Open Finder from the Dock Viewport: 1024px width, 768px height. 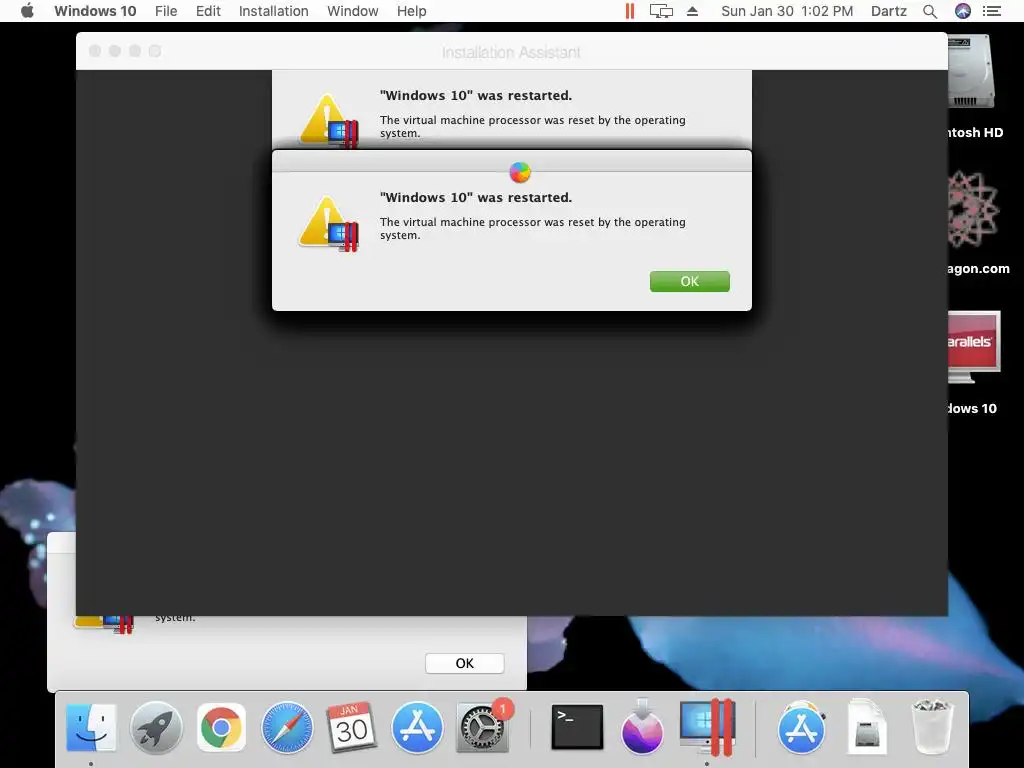(x=91, y=727)
